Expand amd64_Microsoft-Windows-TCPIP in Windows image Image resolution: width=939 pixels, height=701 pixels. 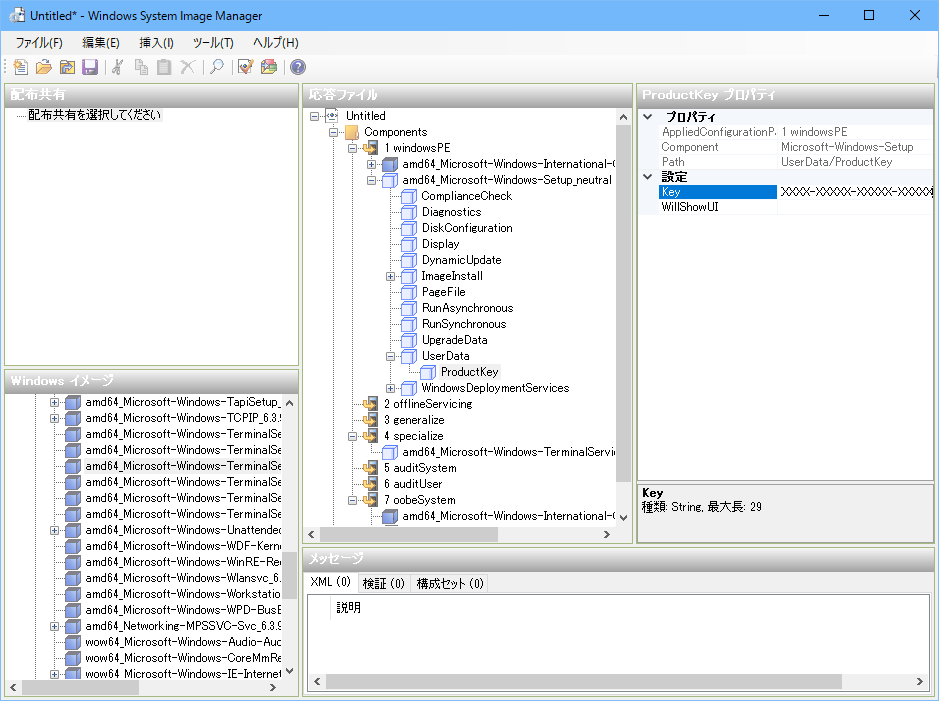click(54, 418)
